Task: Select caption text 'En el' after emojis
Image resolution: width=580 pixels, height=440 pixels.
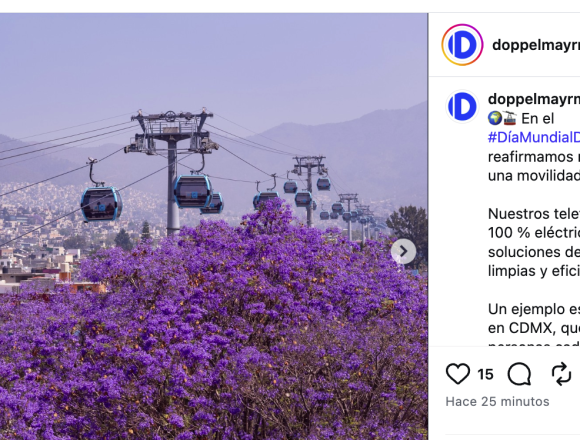Action: [x=537, y=119]
